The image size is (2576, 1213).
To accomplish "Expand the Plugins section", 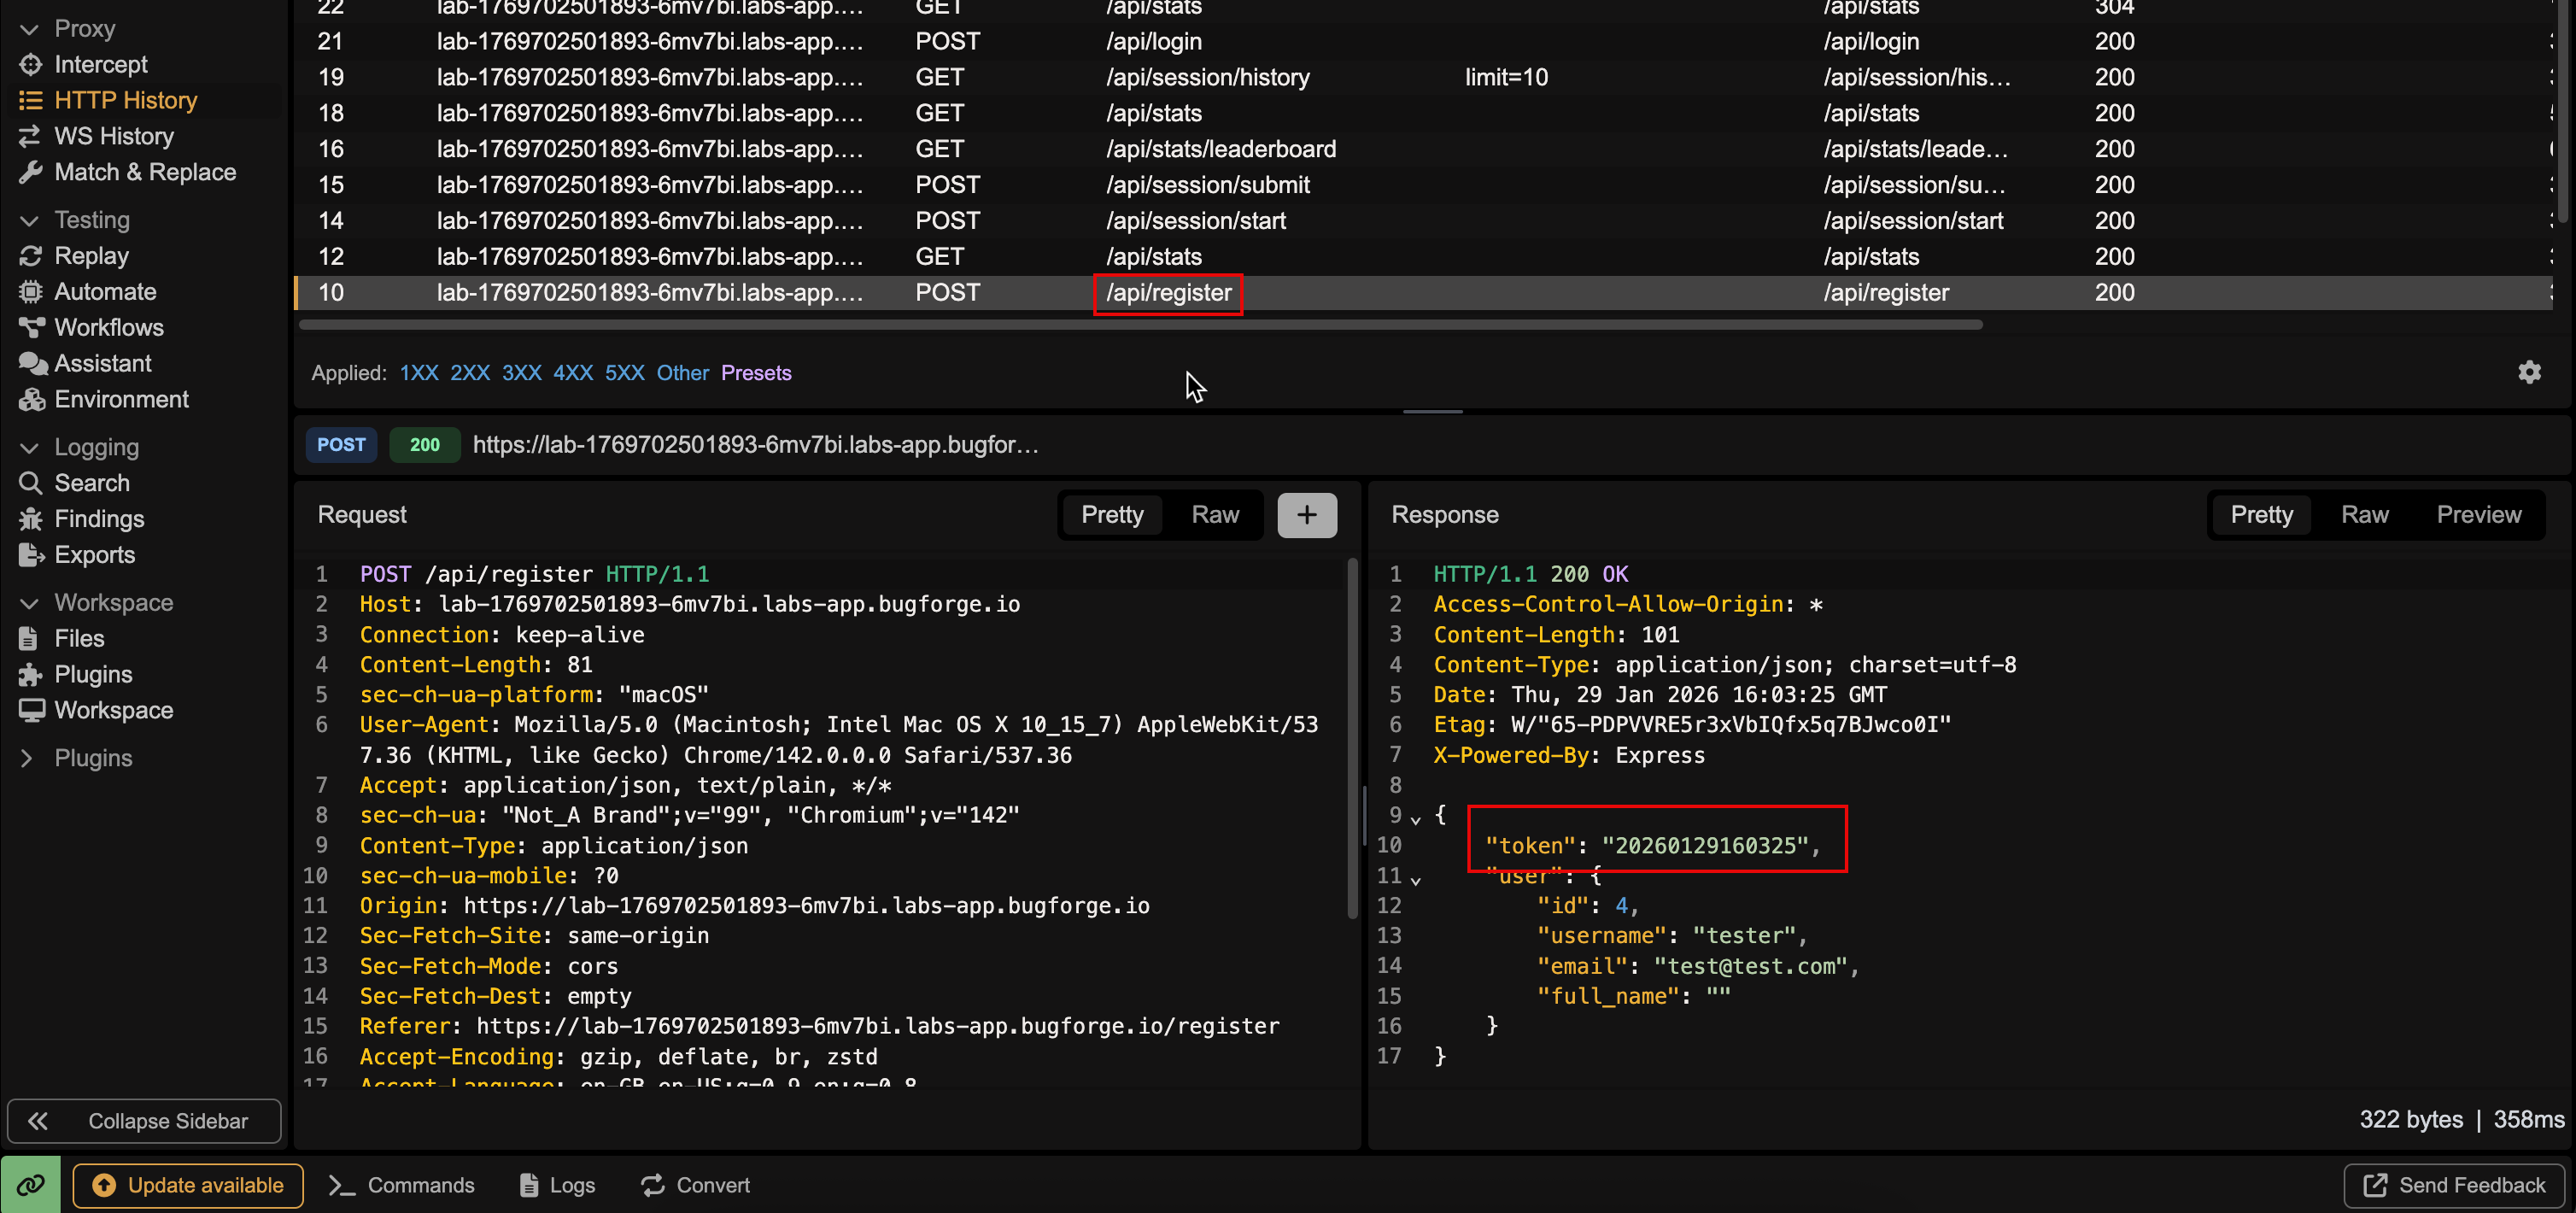I will click(27, 758).
